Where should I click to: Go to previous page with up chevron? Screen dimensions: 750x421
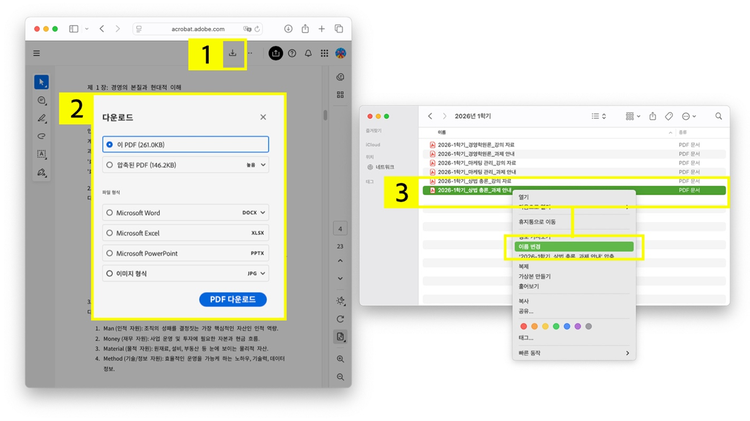340,261
